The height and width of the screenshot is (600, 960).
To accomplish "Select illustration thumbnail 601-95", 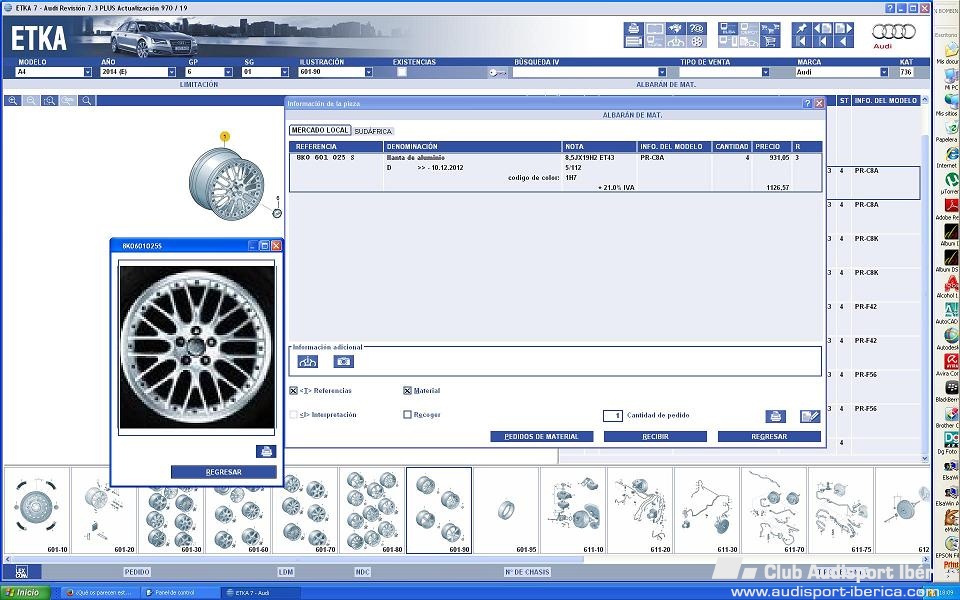I will tap(506, 510).
